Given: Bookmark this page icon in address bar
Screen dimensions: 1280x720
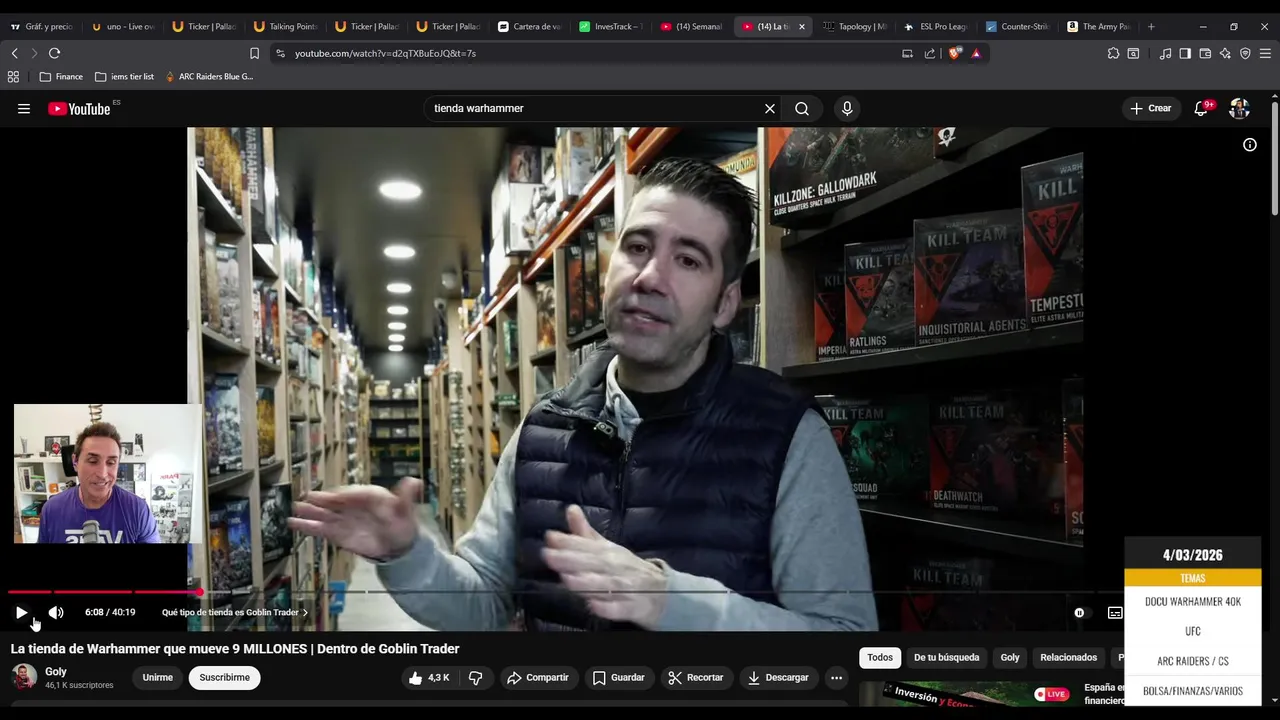Looking at the screenshot, I should [x=254, y=53].
